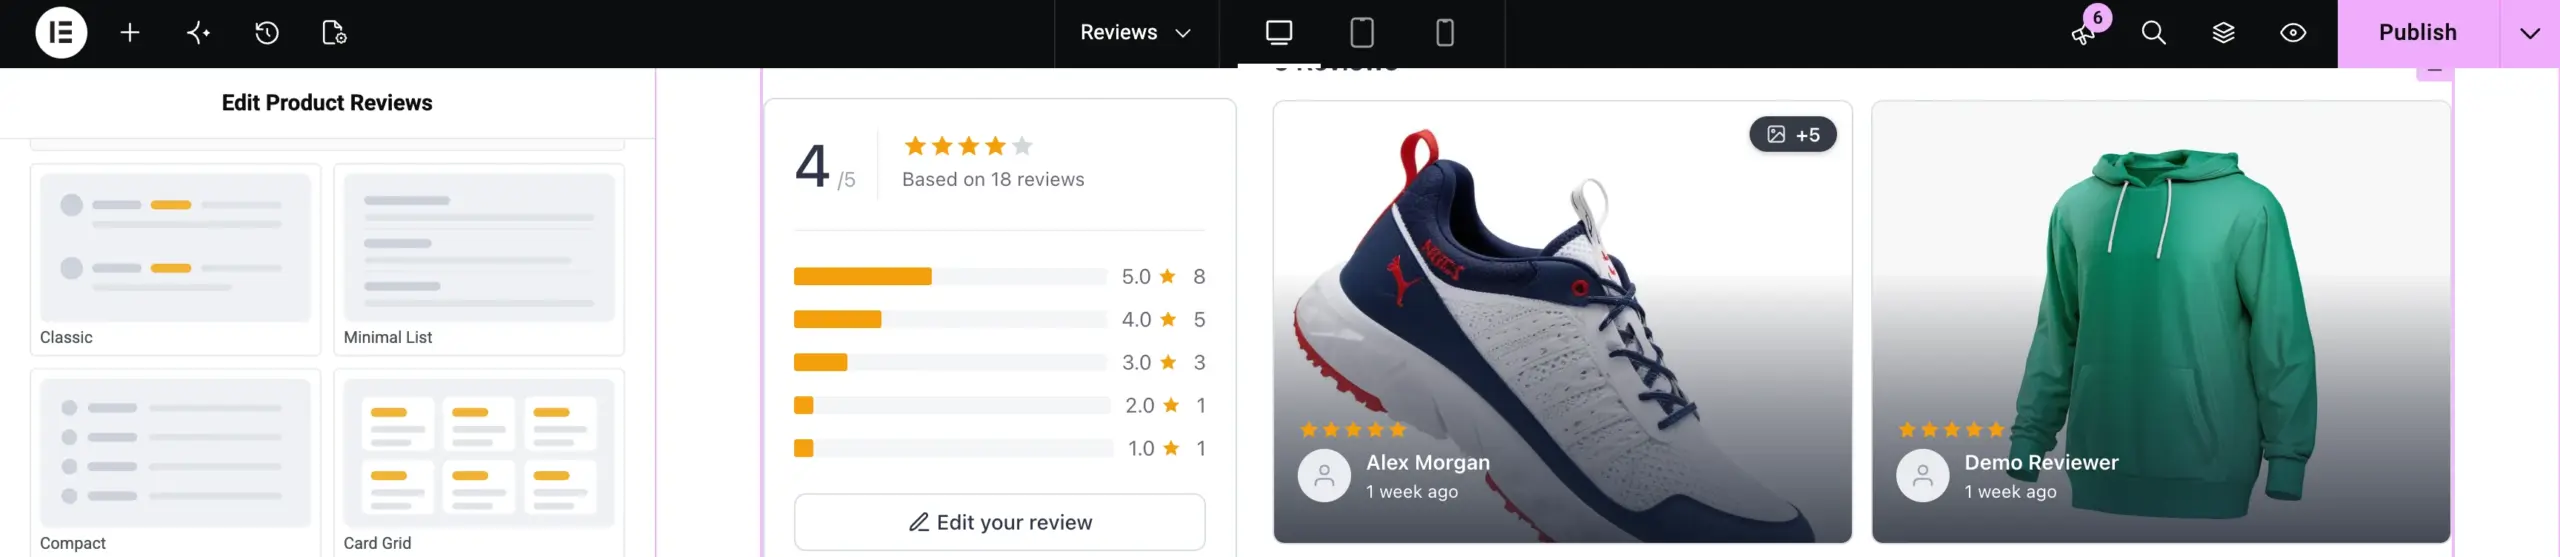Open the revision history icon

(266, 33)
